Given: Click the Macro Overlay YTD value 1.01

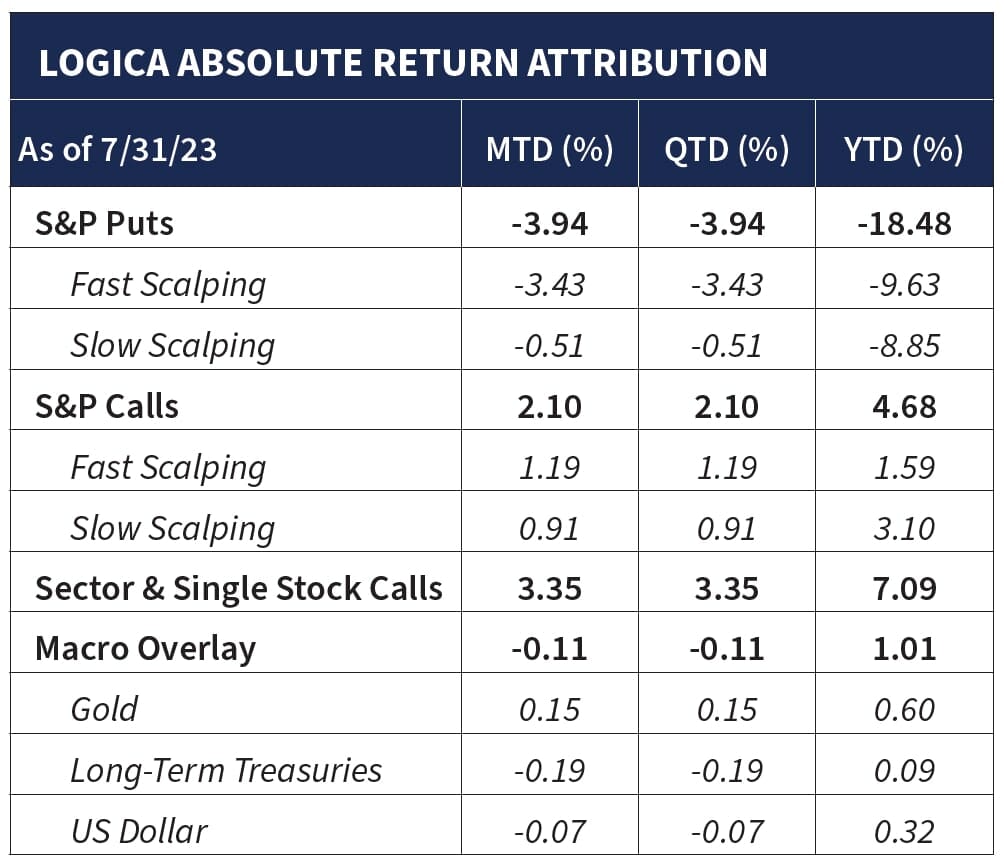Looking at the screenshot, I should (x=903, y=648).
